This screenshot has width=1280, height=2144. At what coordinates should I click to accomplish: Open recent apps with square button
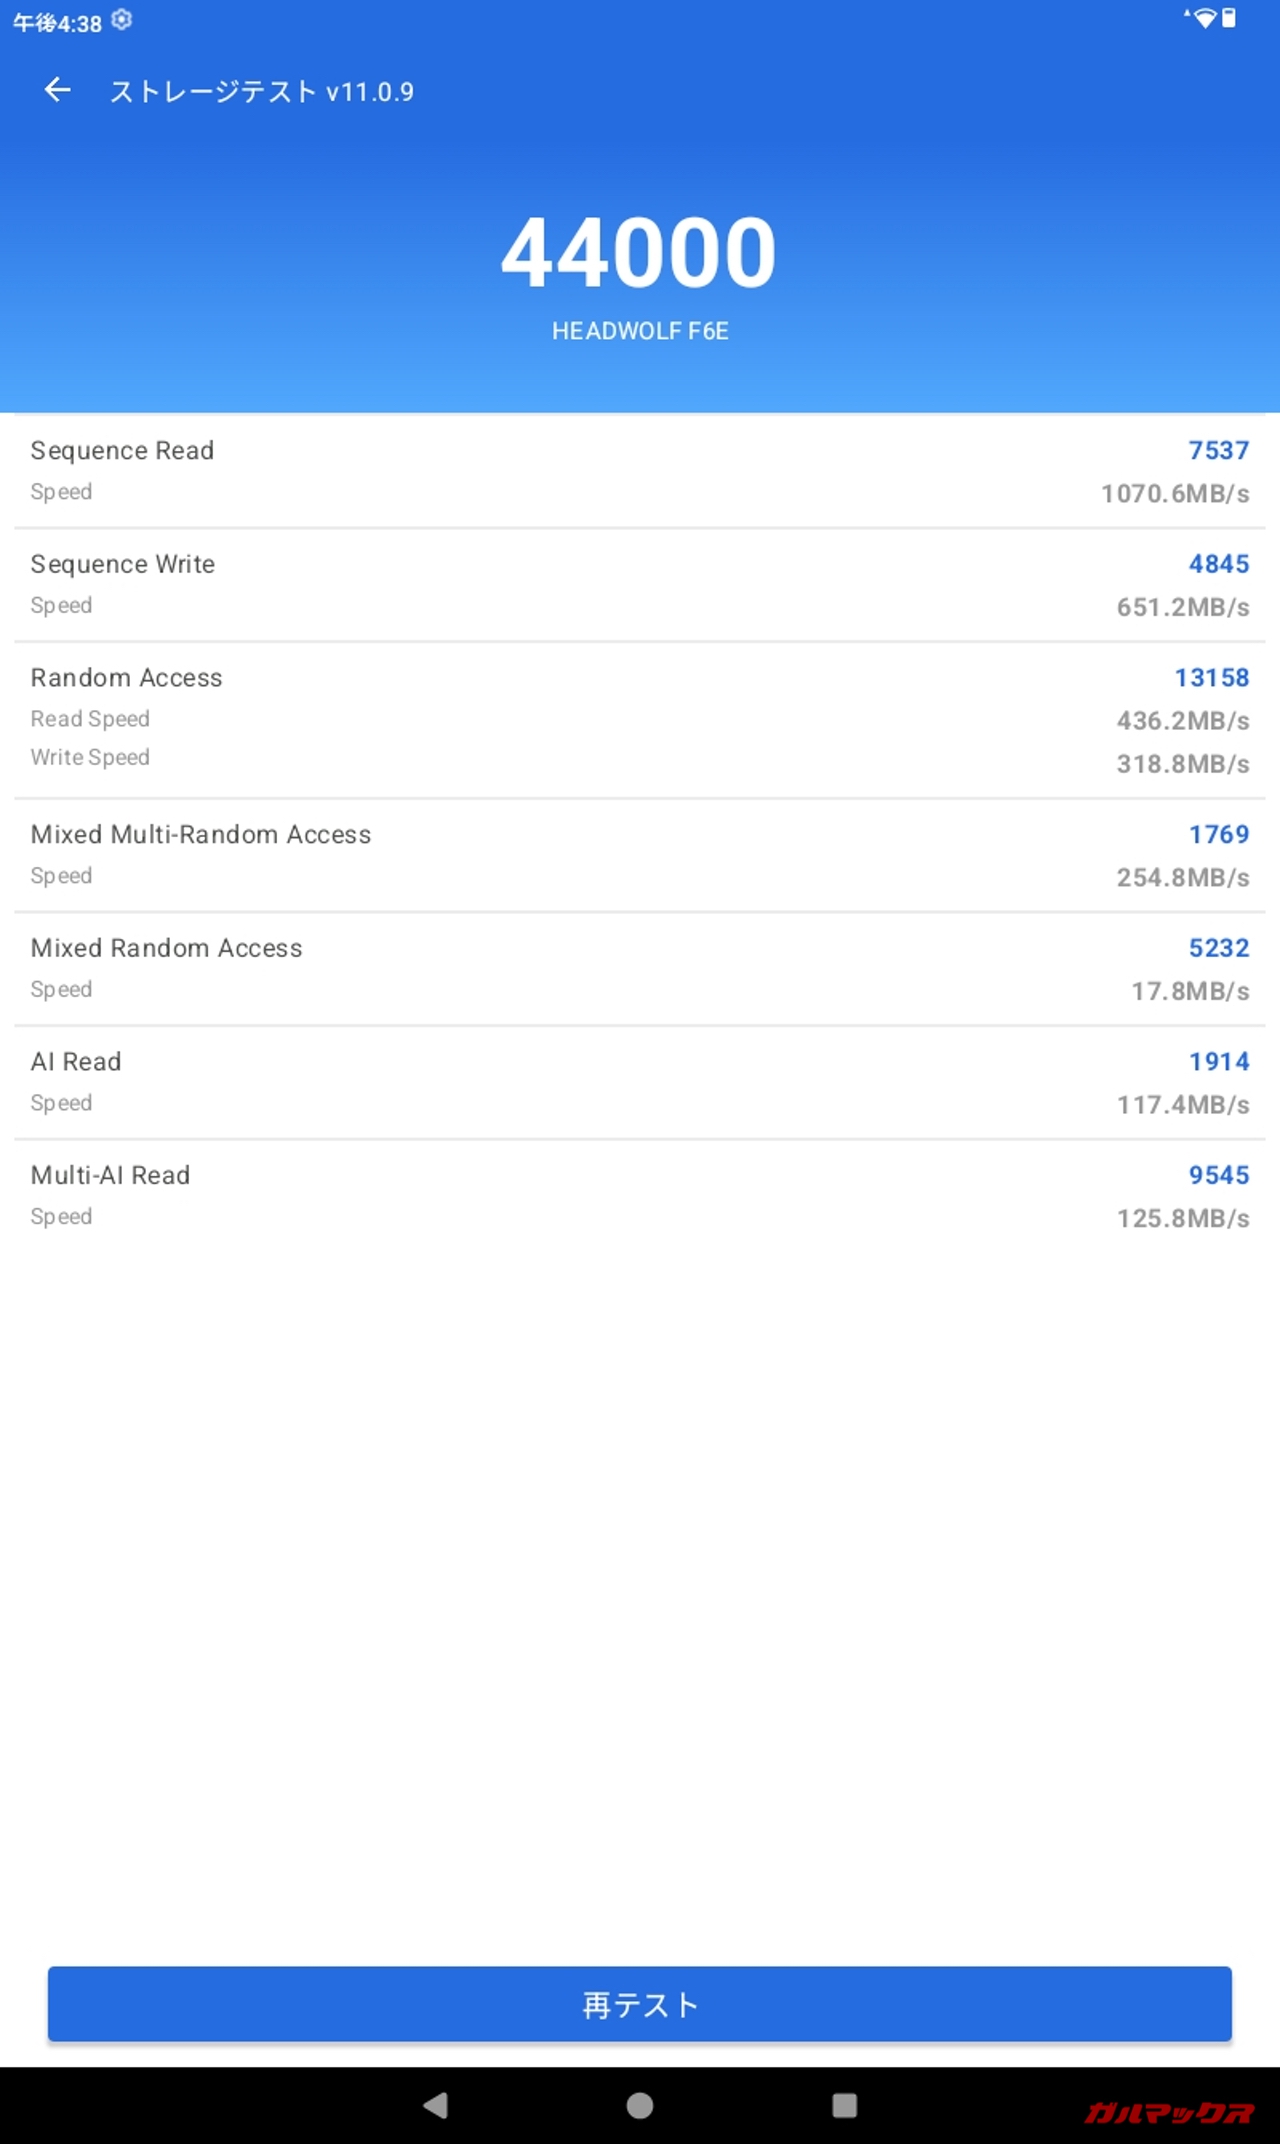pyautogui.click(x=844, y=2105)
